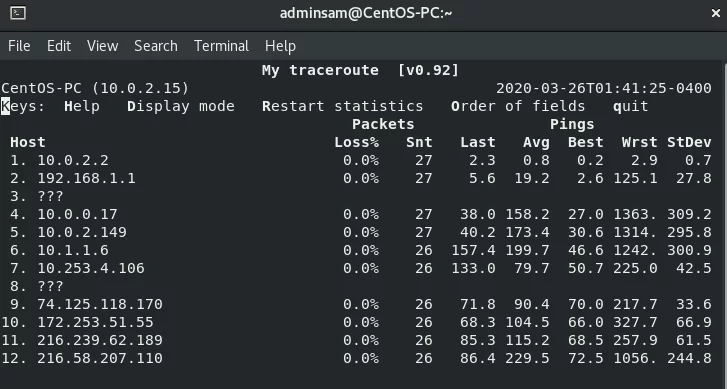Click the StDev column header
727x389 pixels.
[x=689, y=142]
